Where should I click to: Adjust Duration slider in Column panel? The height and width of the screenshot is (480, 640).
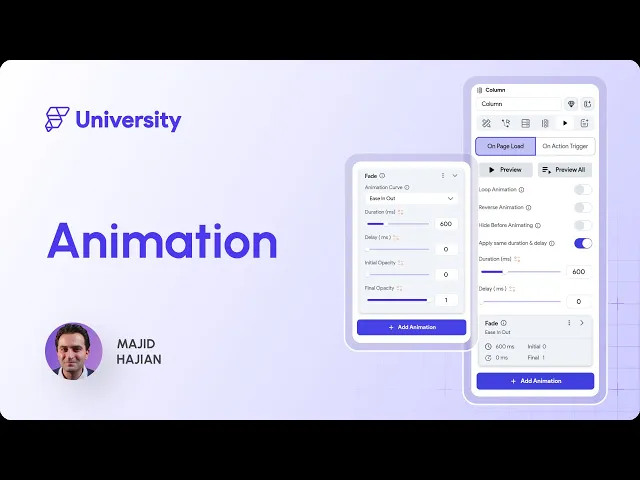click(x=521, y=272)
